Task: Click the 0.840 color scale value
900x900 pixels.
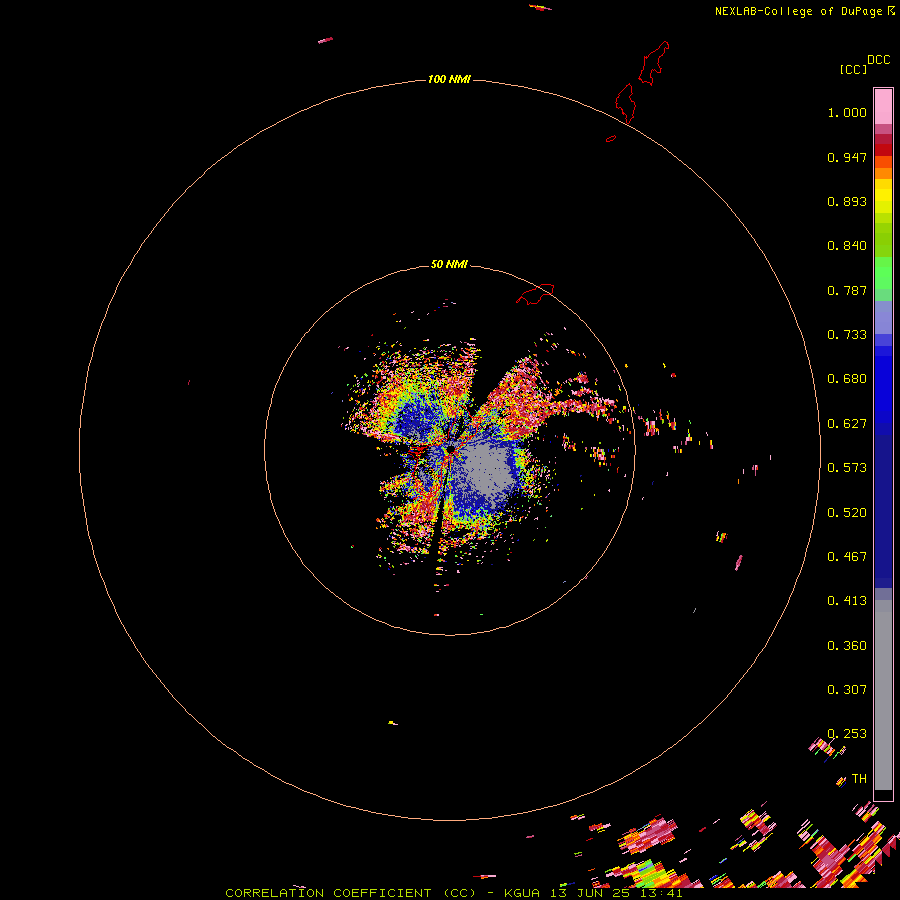Action: click(x=847, y=246)
